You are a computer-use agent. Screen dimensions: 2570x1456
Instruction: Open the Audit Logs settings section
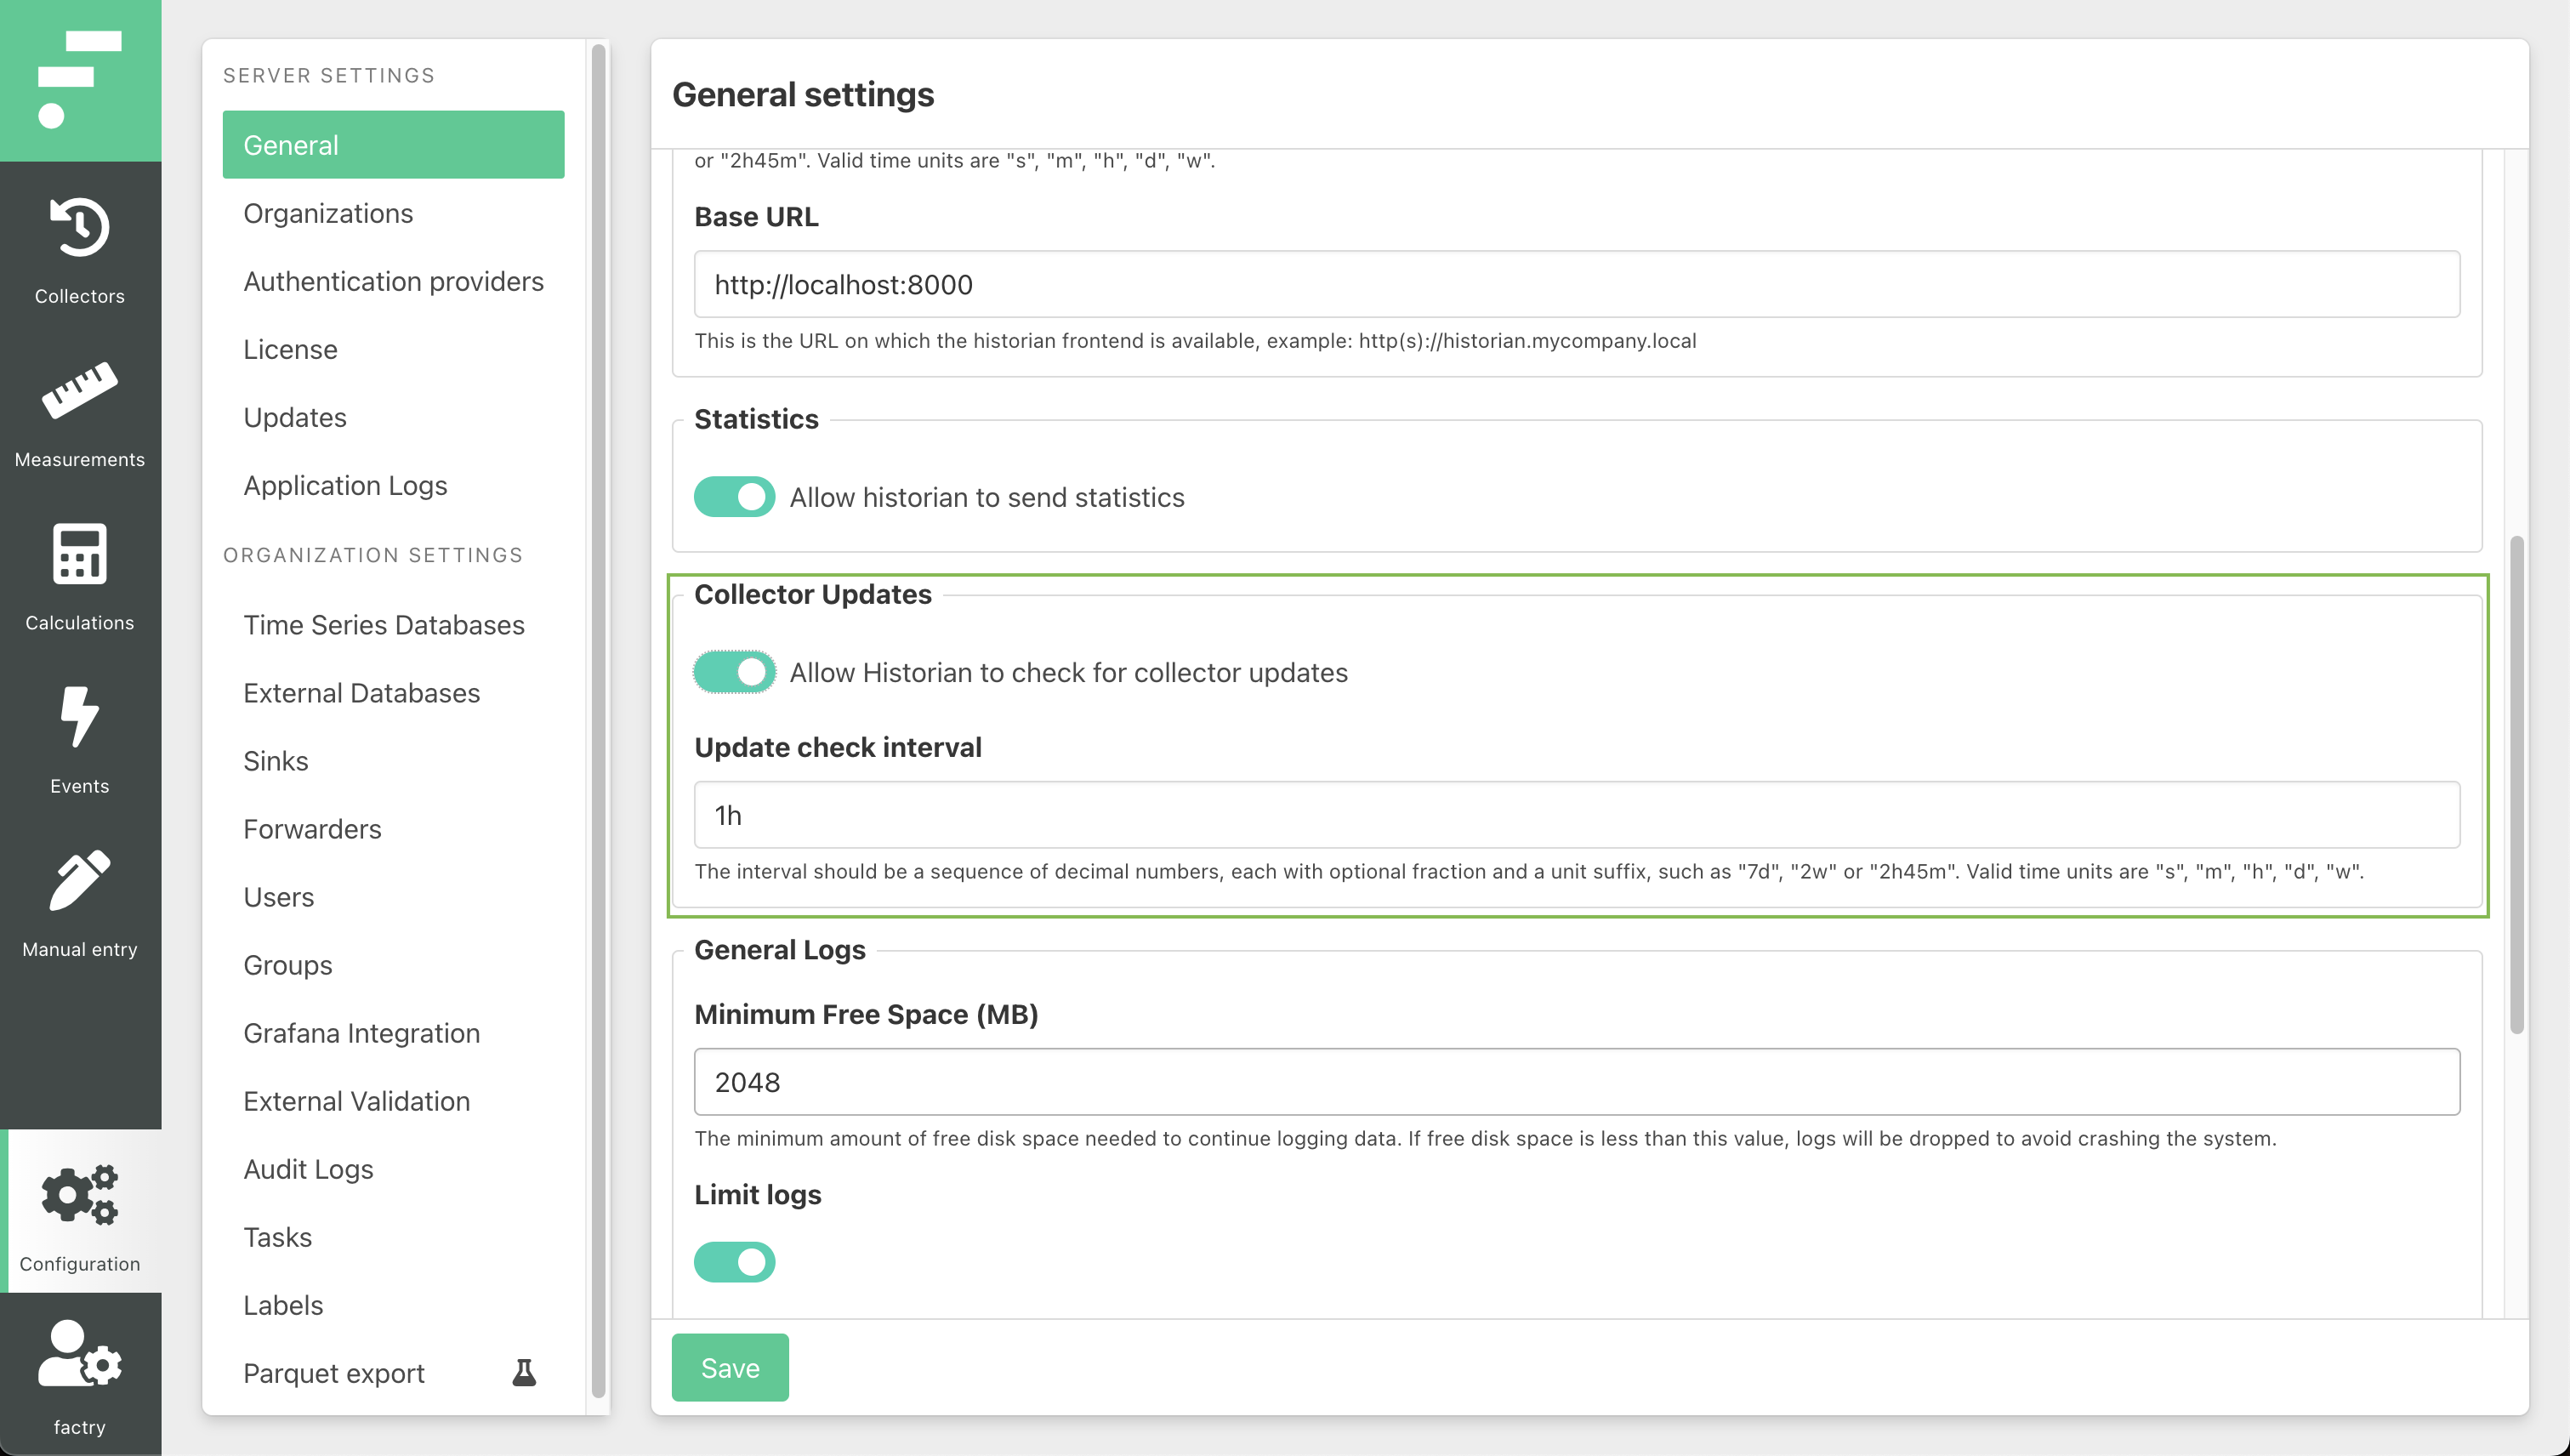click(307, 1169)
